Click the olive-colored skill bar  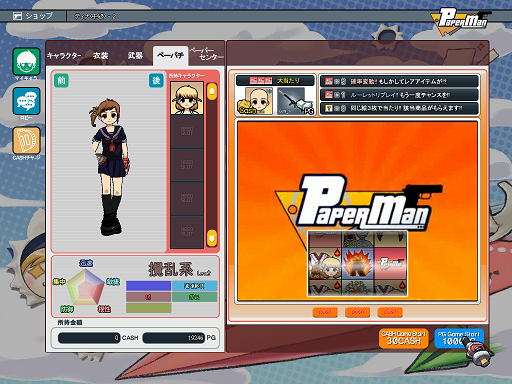[149, 308]
